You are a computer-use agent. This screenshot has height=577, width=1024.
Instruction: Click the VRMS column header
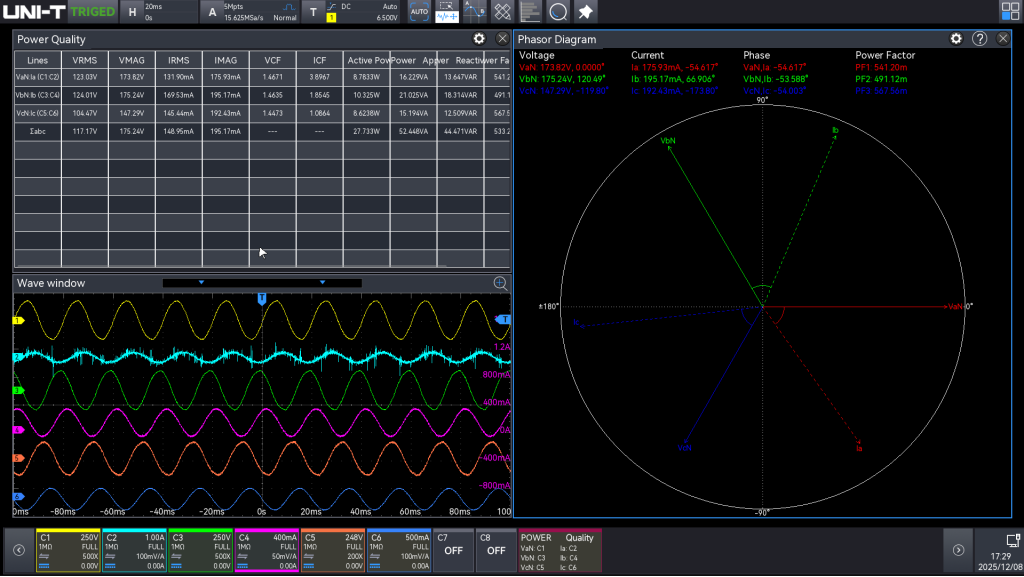click(85, 60)
